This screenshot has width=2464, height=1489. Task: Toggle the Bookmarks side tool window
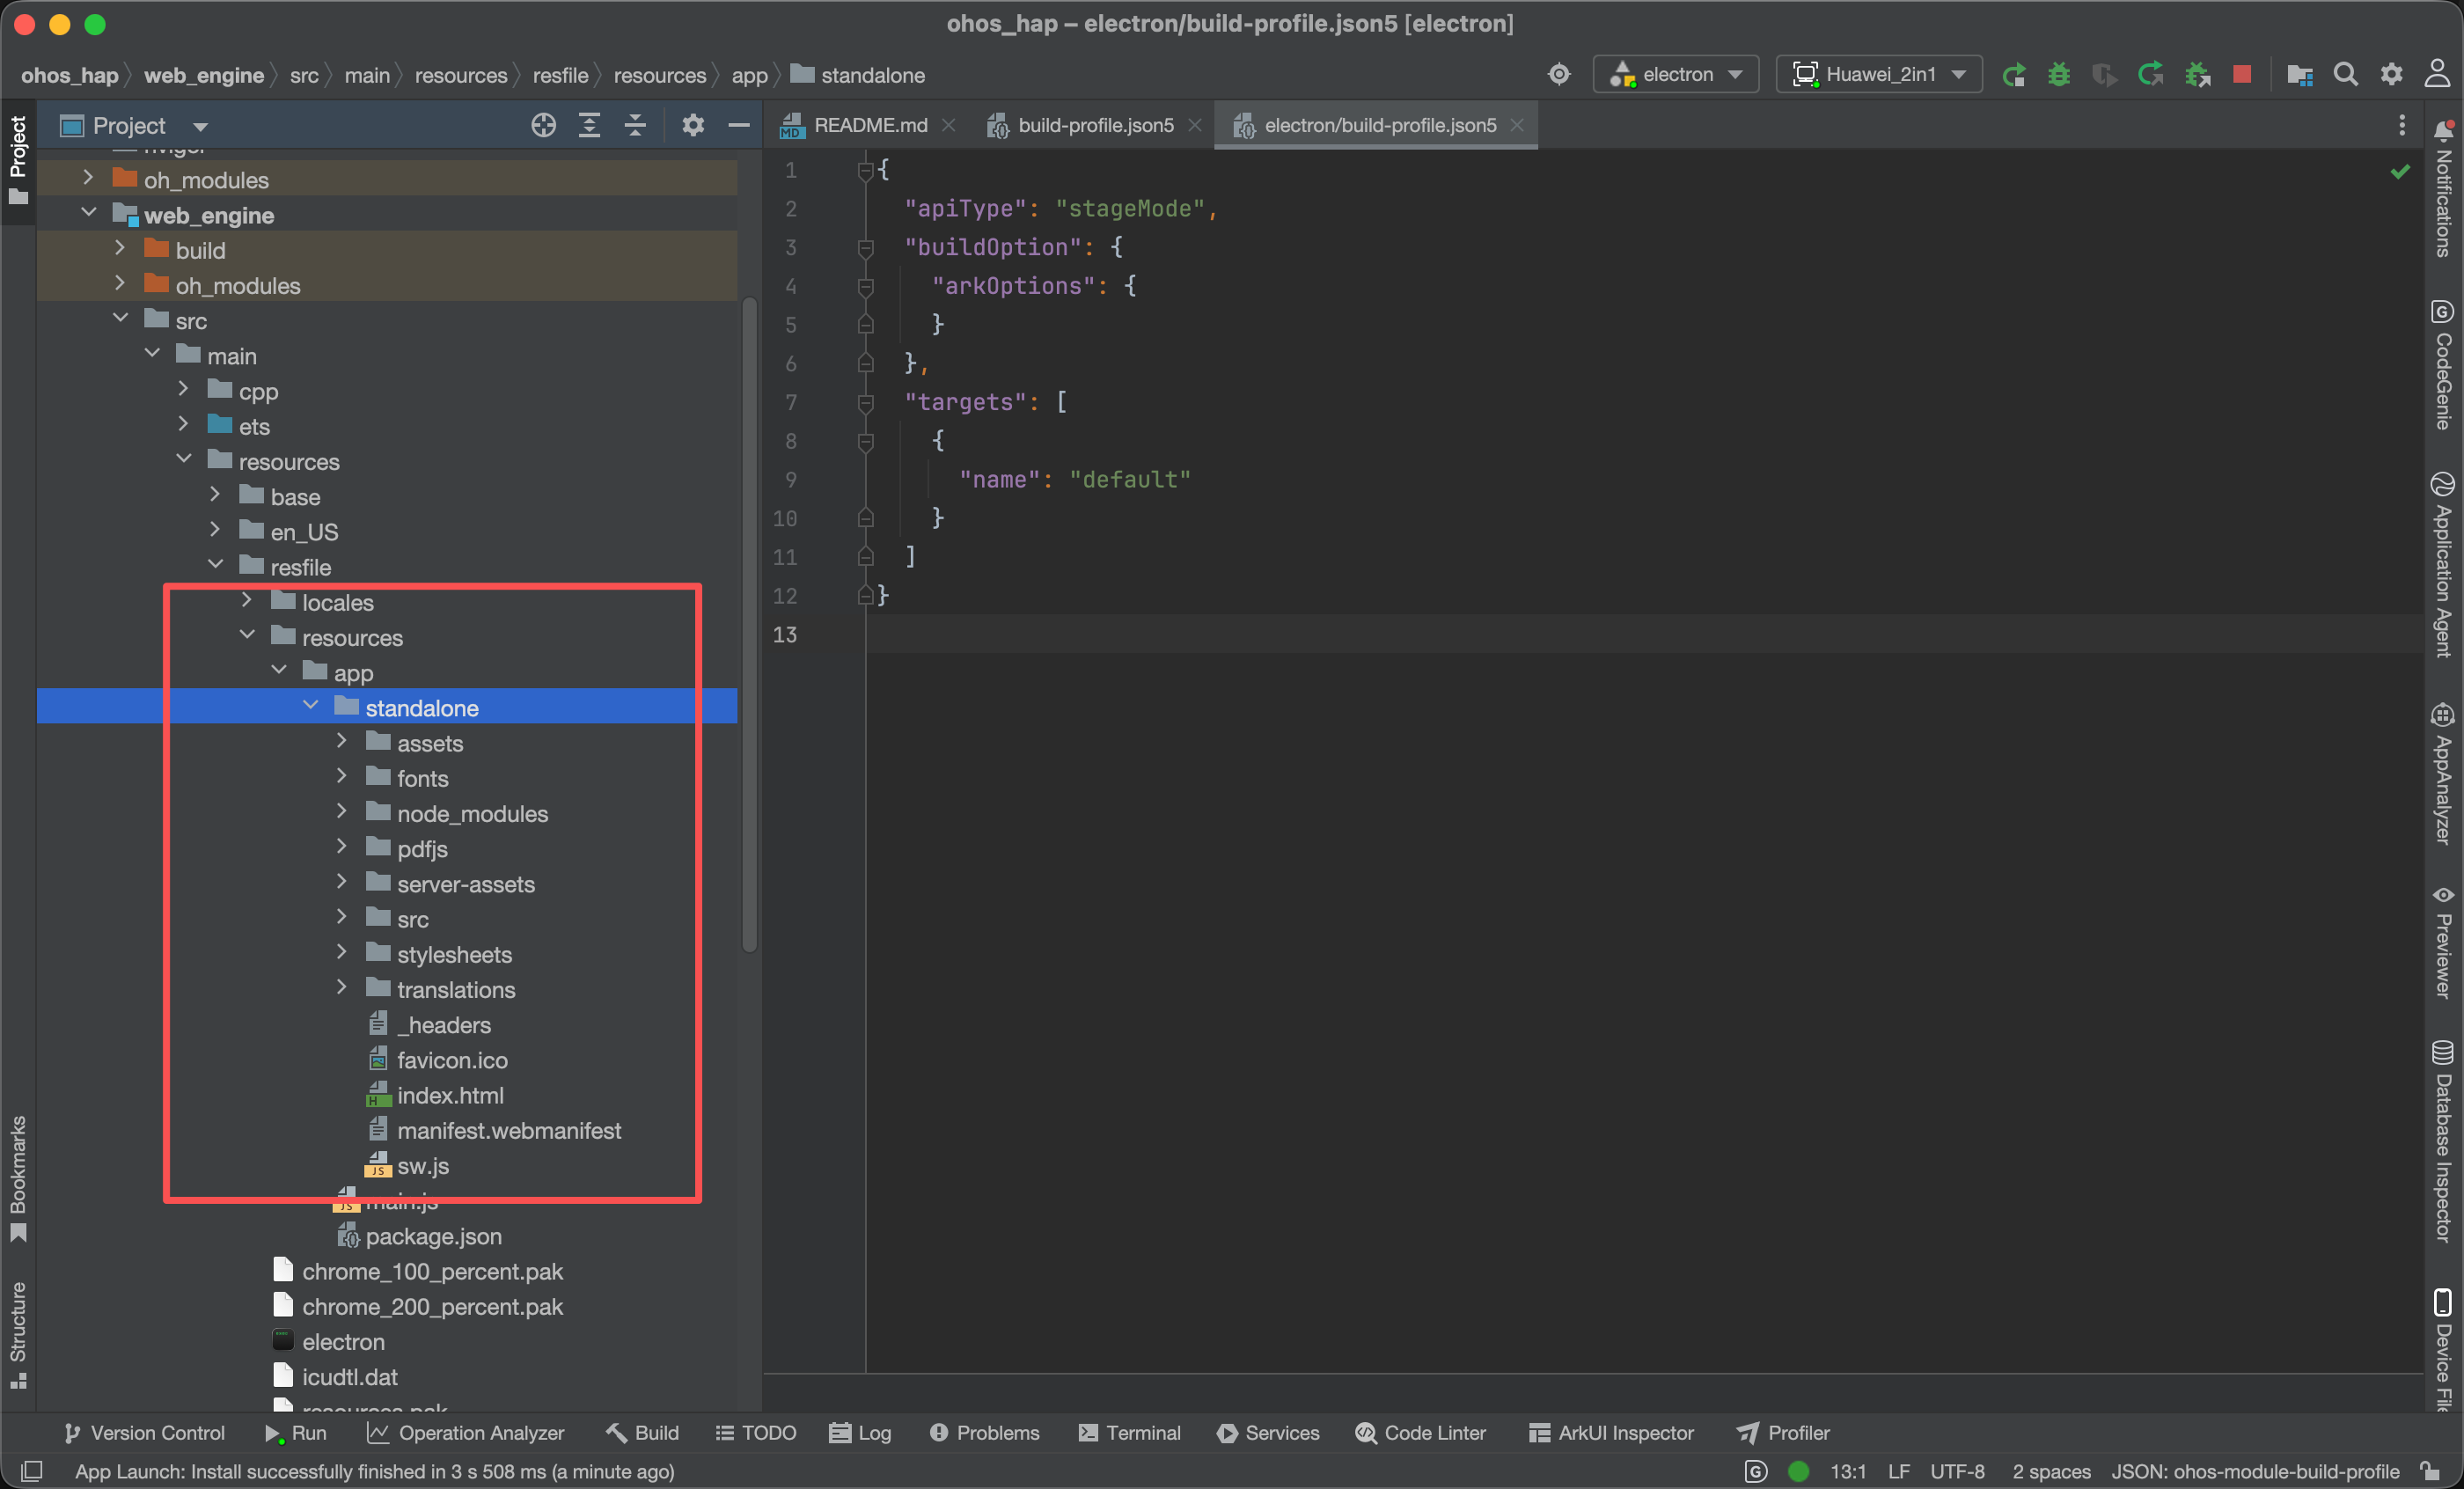pyautogui.click(x=18, y=1178)
